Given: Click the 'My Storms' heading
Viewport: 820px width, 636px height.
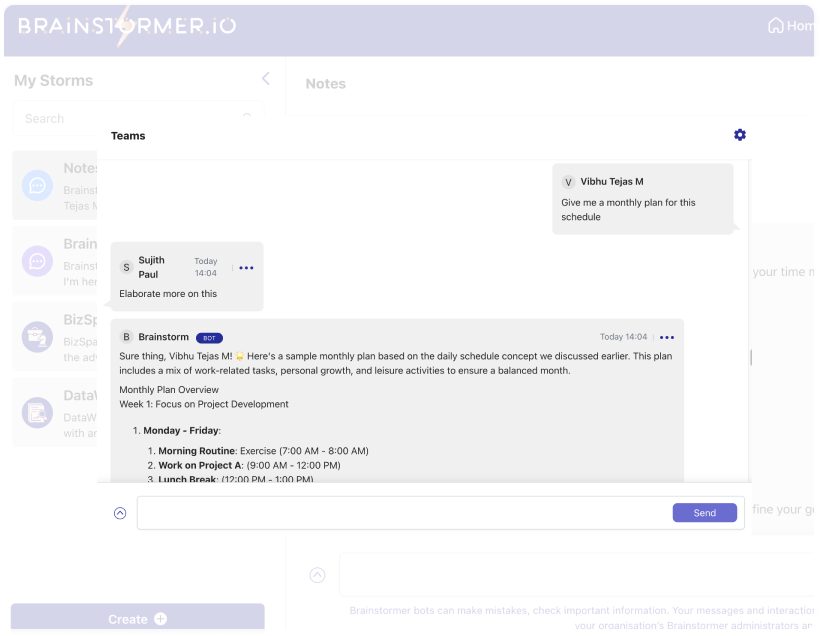Looking at the screenshot, I should point(53,81).
